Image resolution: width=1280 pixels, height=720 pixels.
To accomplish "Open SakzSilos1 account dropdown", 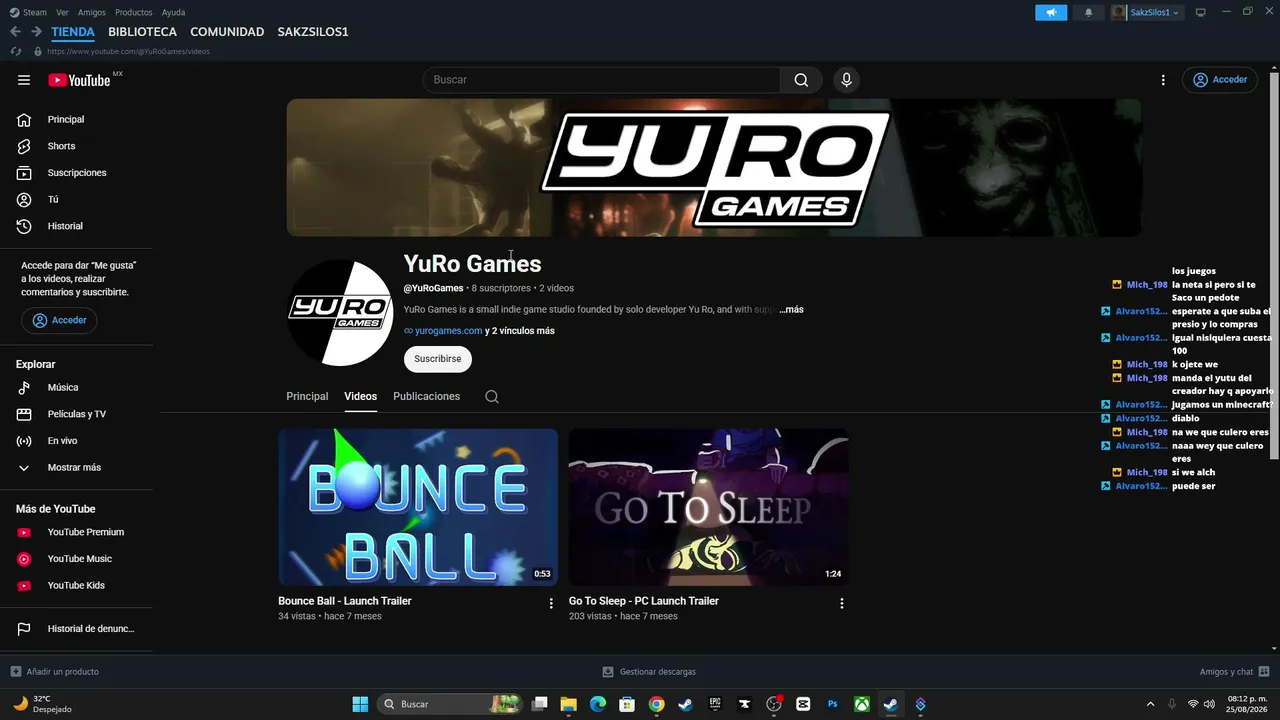I will (x=1146, y=12).
